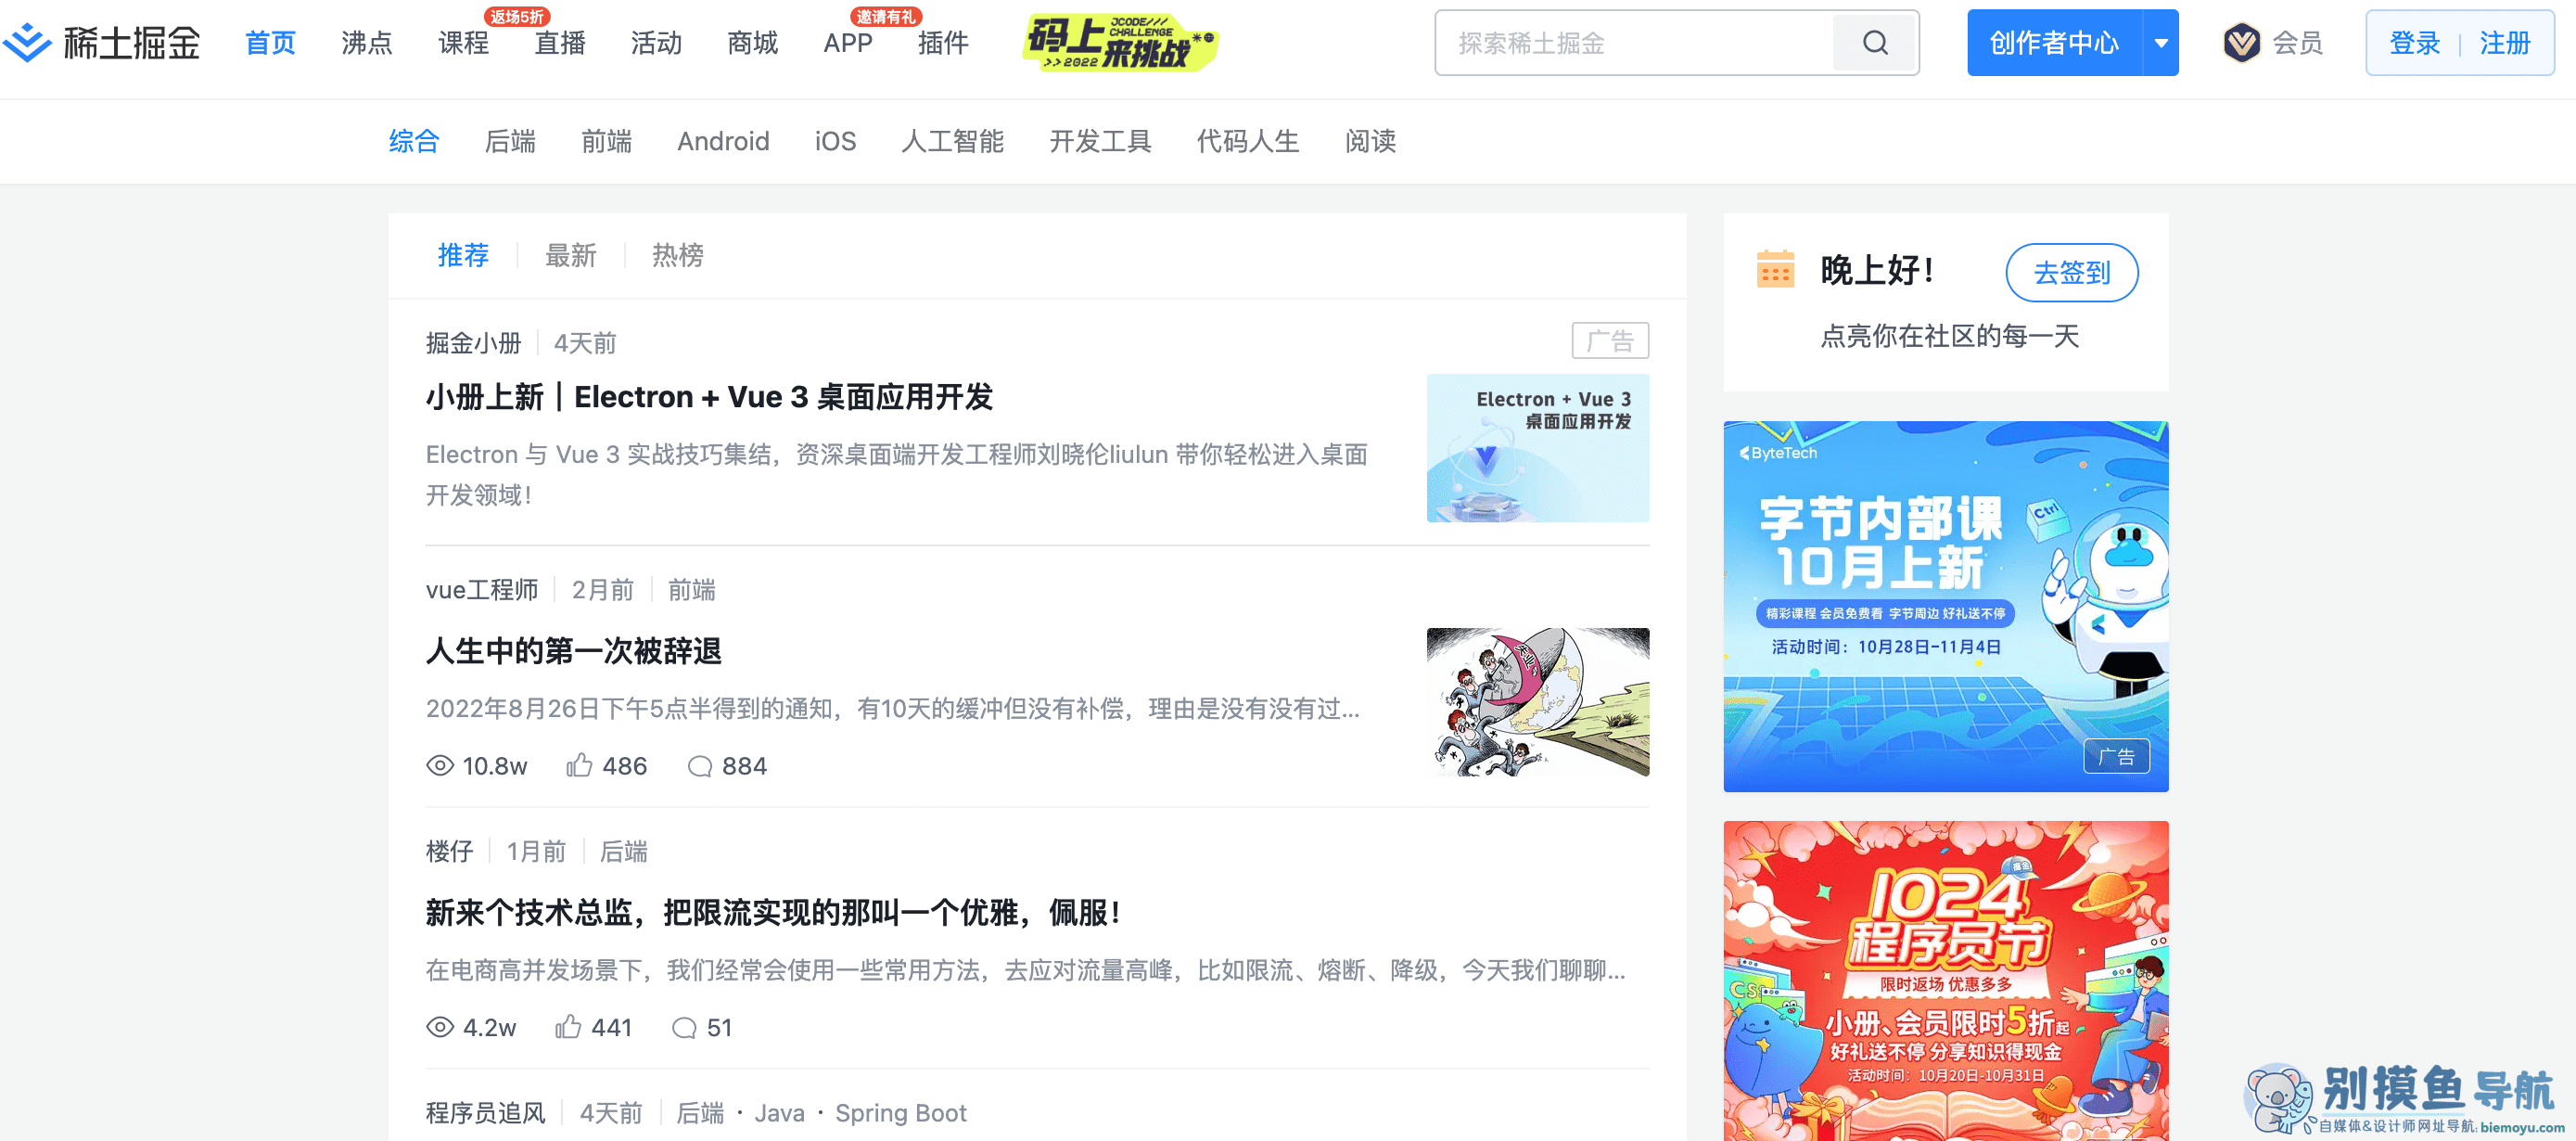
Task: Open 直播 in top navigation
Action: point(559,43)
